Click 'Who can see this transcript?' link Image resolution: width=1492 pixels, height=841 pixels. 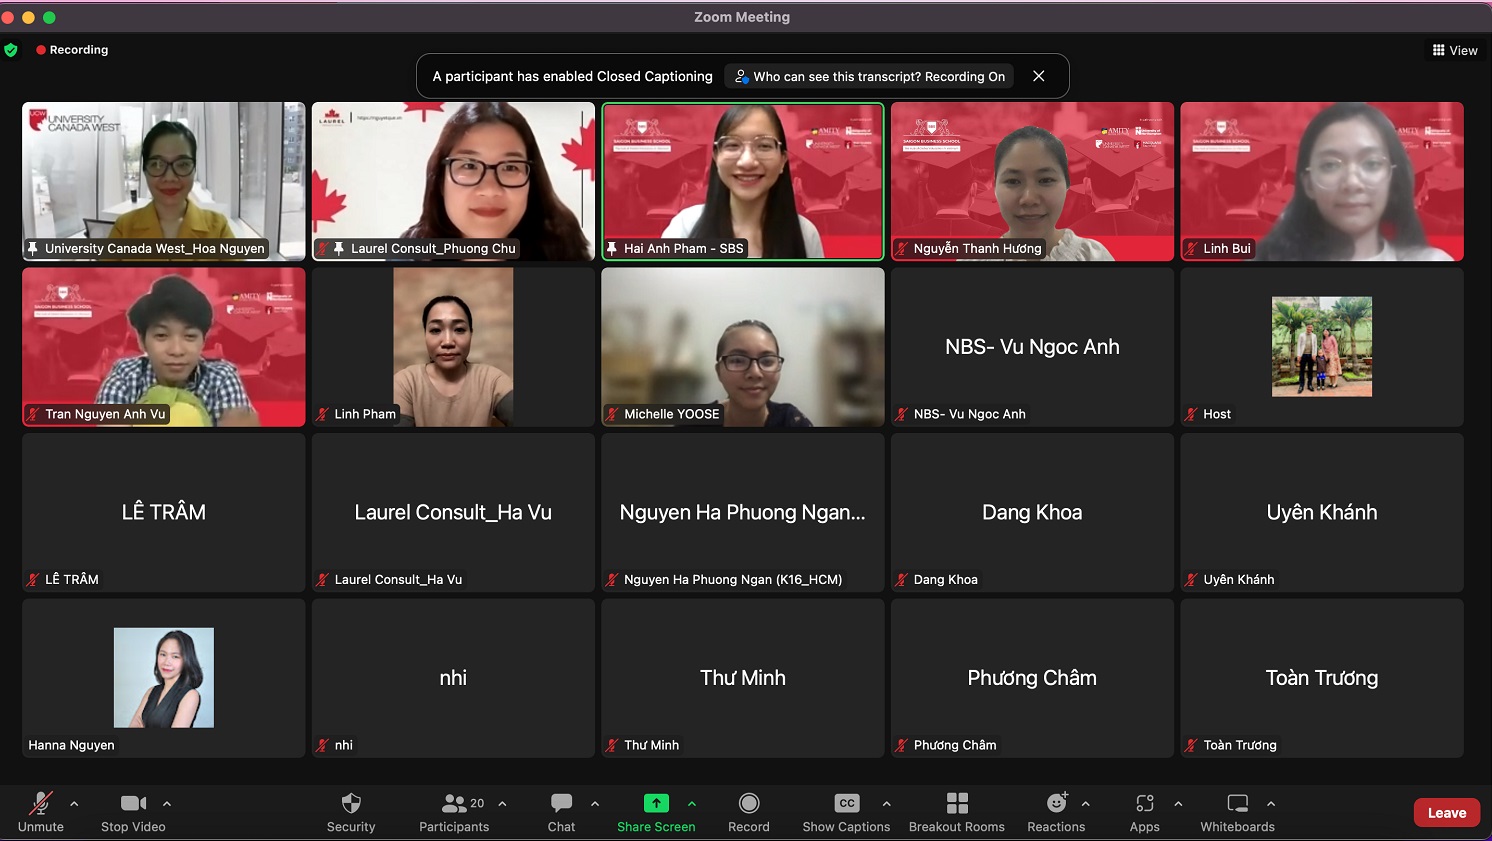coord(869,77)
